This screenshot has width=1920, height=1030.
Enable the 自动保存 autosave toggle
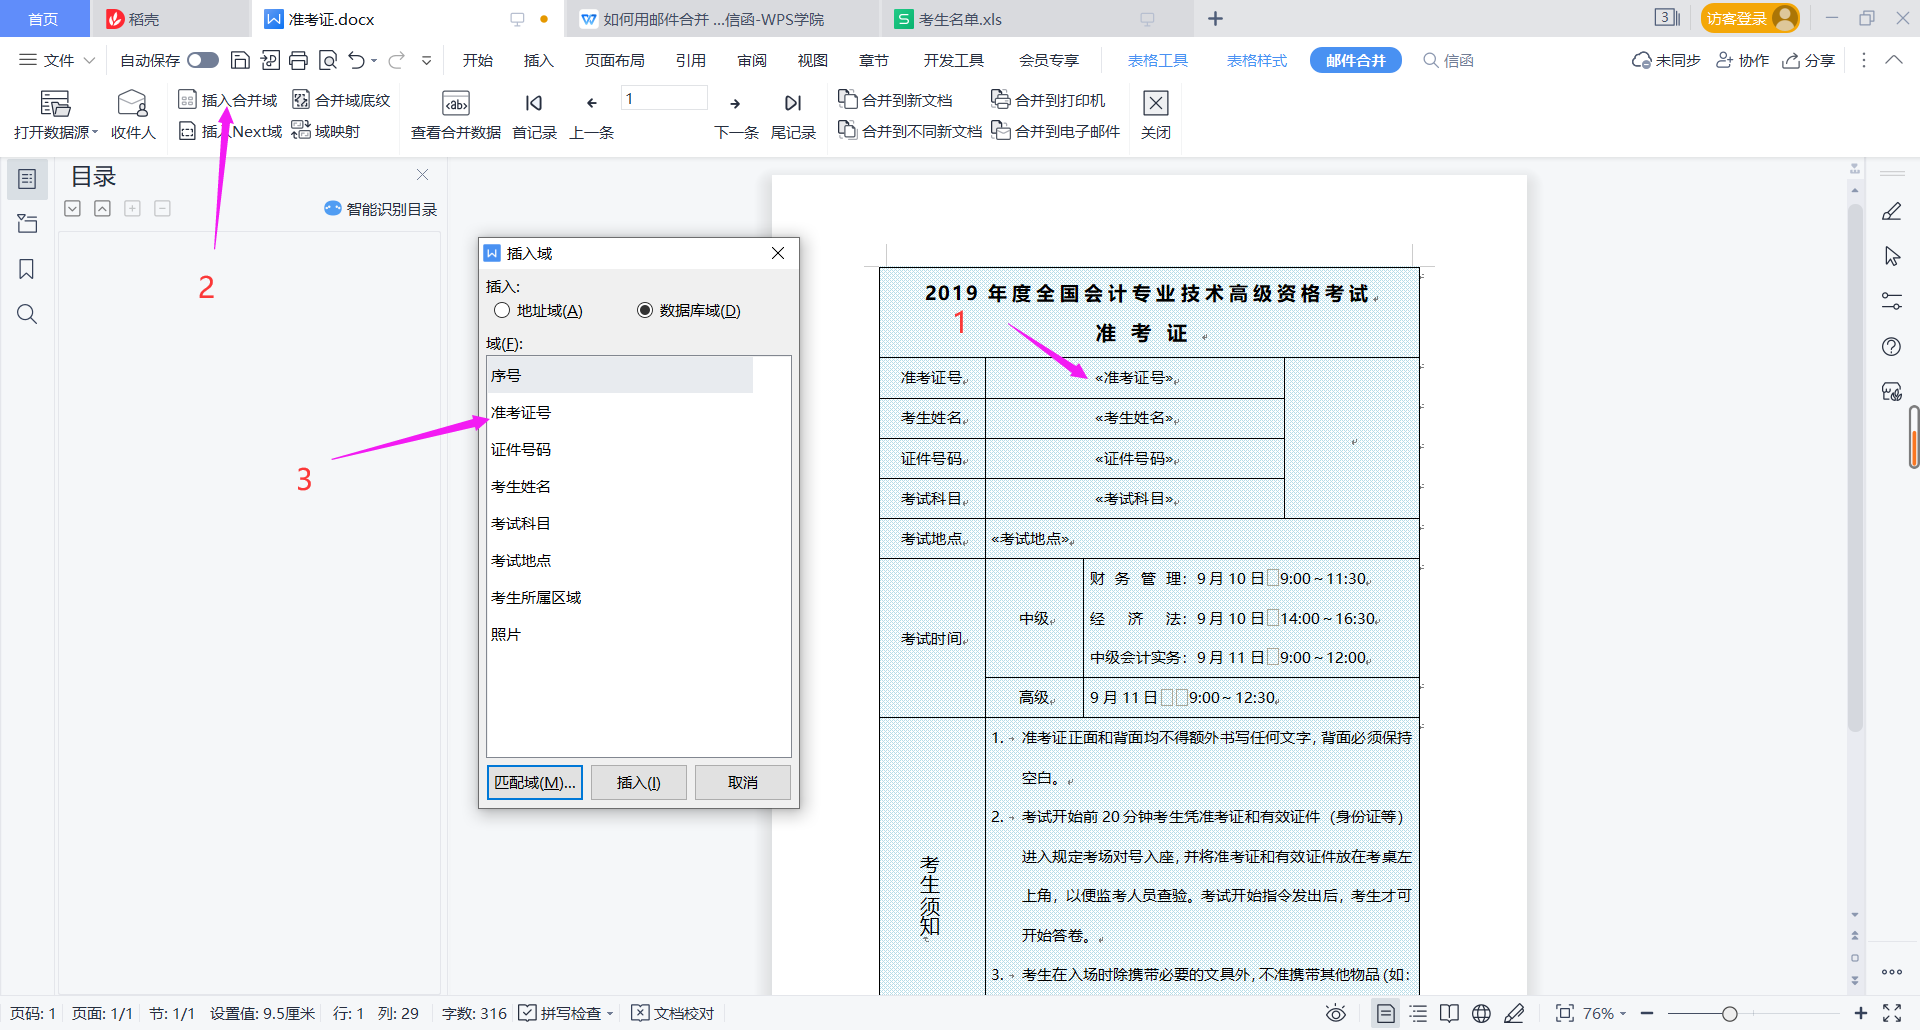coord(203,60)
